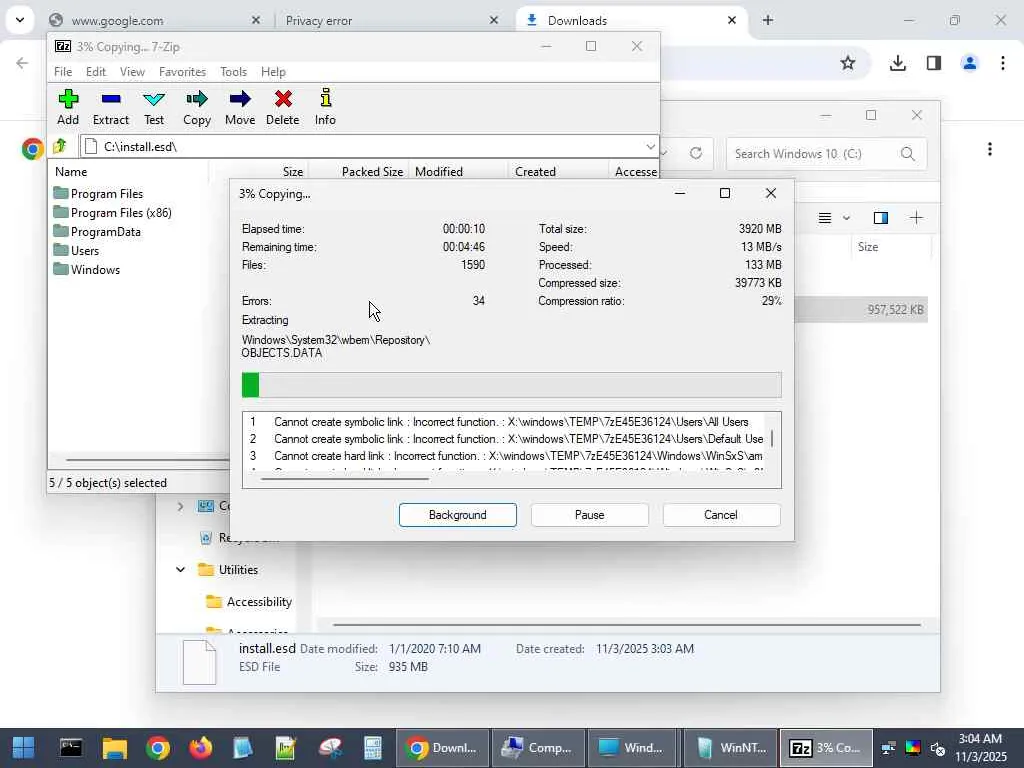Click the Background button

[457, 515]
